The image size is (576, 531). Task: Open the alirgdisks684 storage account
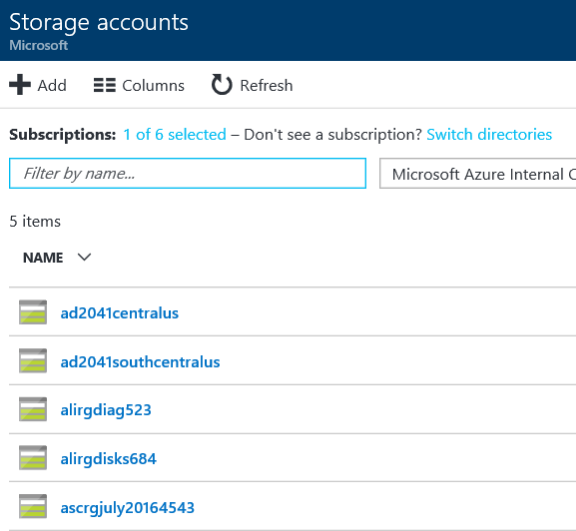point(108,459)
